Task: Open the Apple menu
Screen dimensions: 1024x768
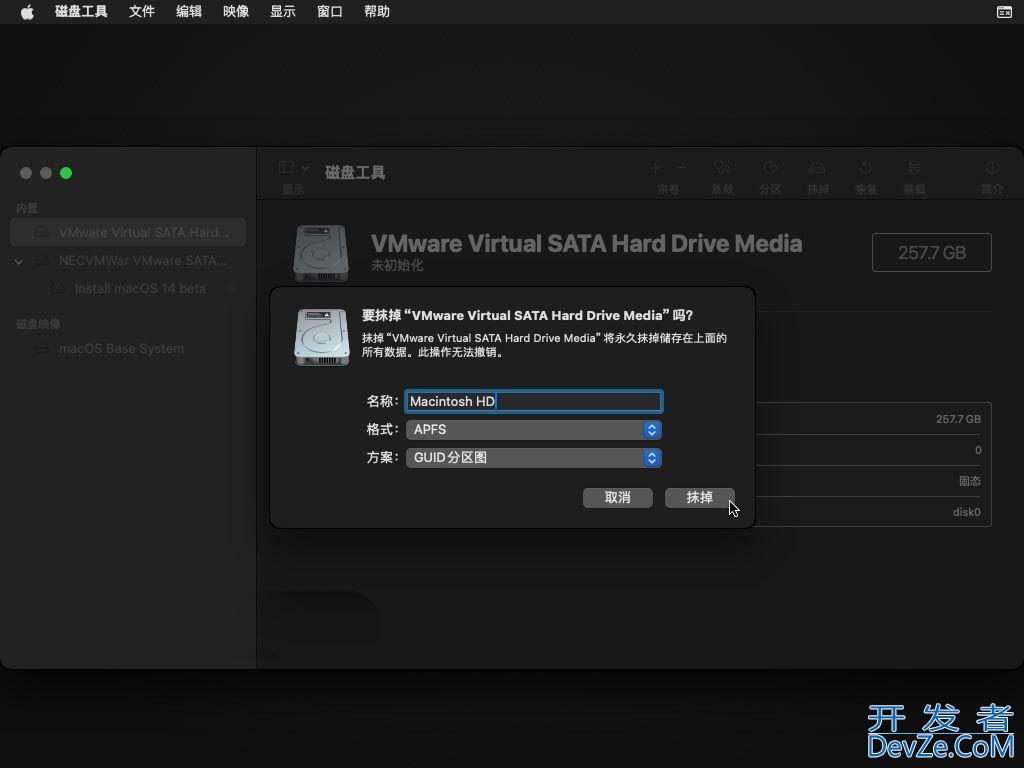Action: (x=27, y=12)
